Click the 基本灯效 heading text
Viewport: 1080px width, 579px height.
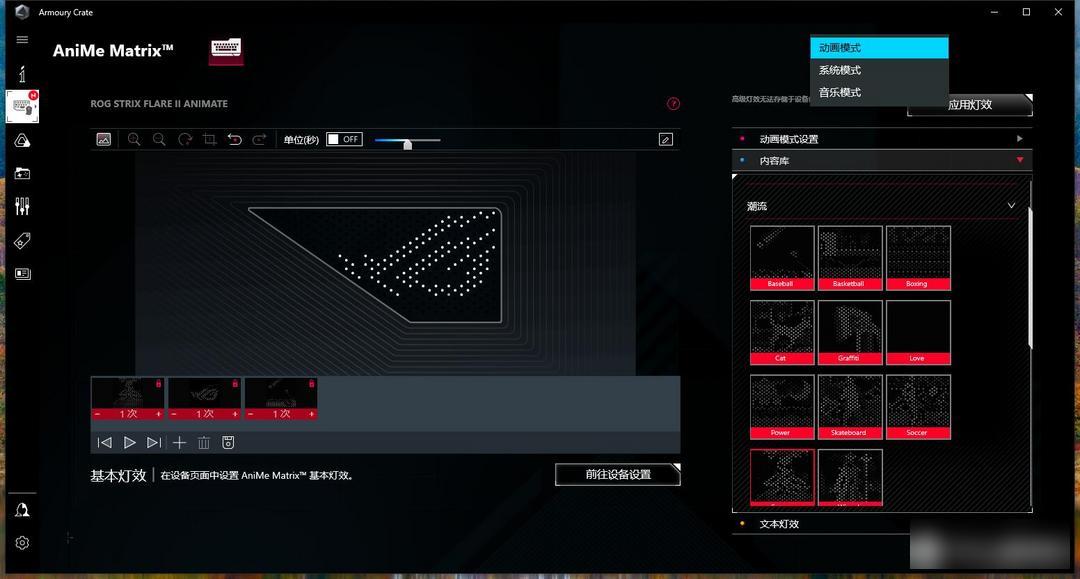(x=118, y=476)
